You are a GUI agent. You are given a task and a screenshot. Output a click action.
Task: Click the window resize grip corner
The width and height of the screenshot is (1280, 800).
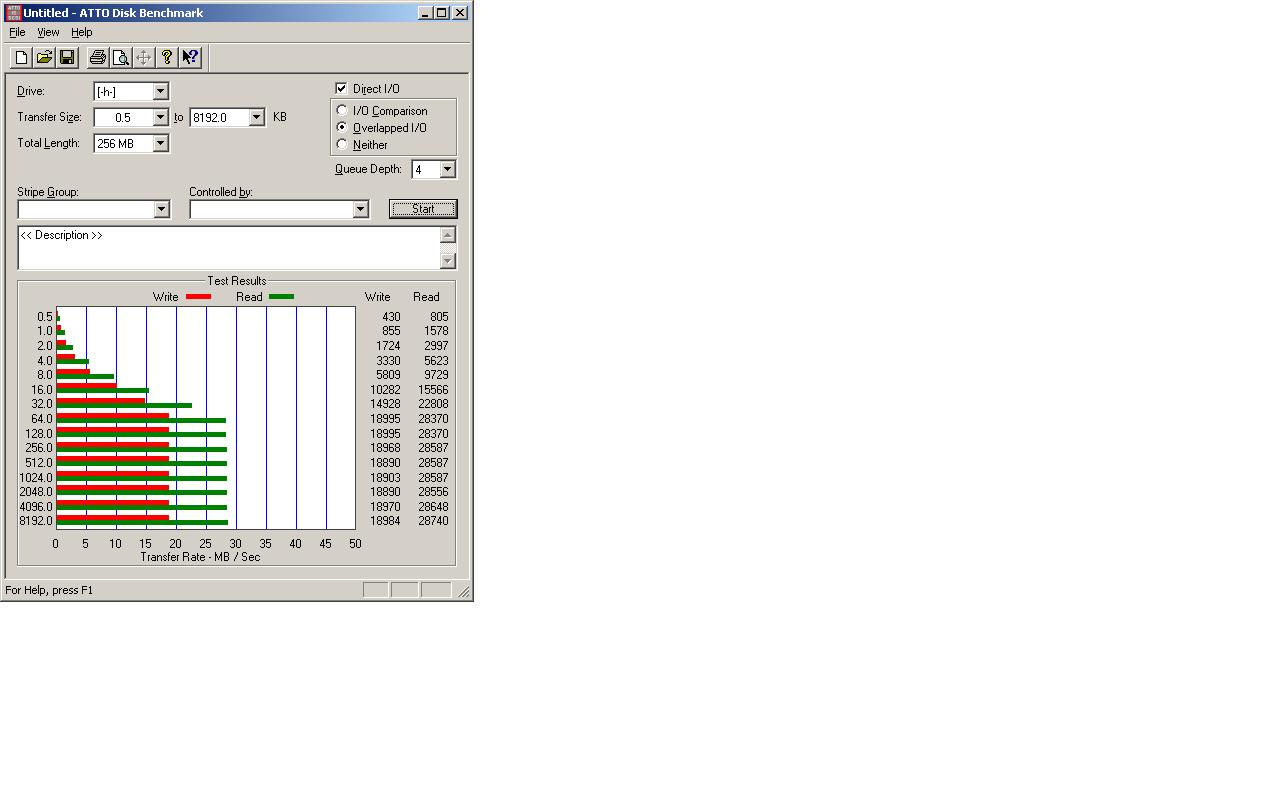point(464,591)
